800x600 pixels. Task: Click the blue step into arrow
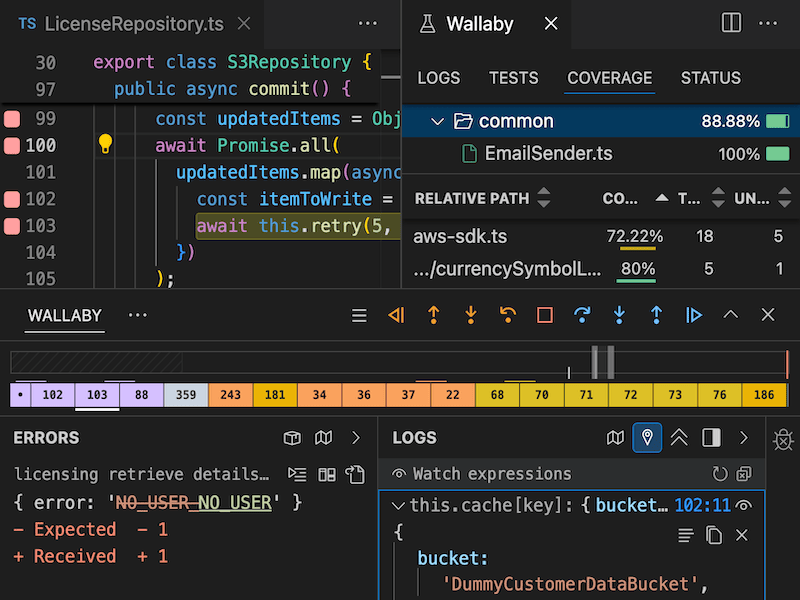pyautogui.click(x=619, y=315)
